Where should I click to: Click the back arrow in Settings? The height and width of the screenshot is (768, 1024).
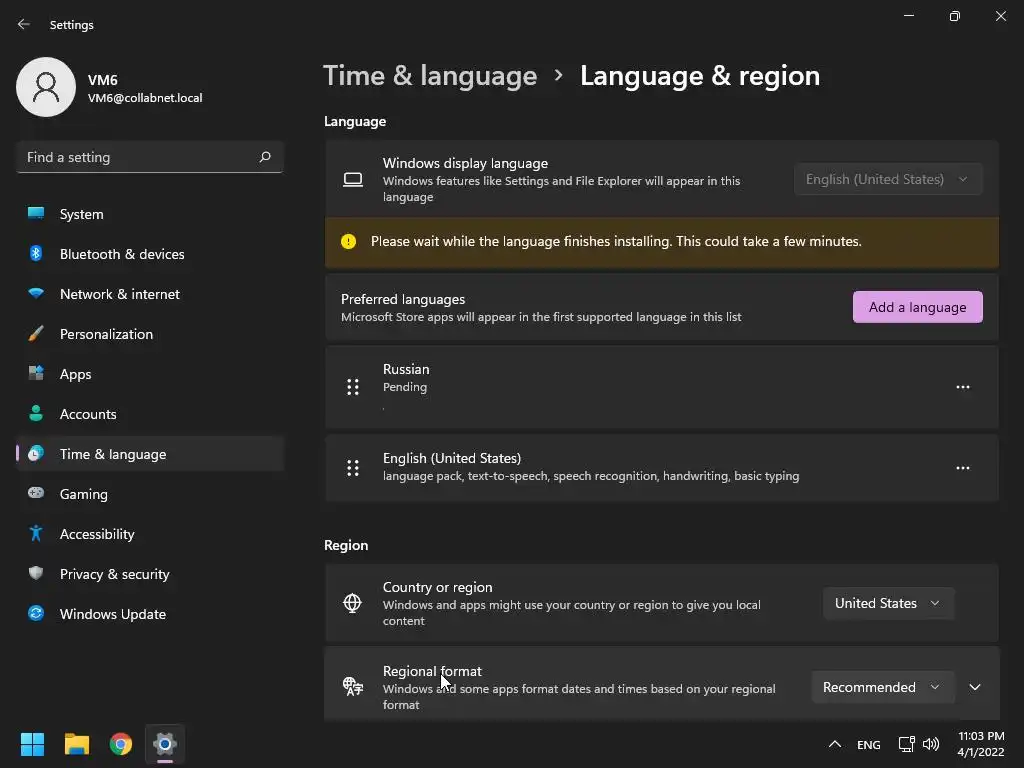(x=24, y=24)
